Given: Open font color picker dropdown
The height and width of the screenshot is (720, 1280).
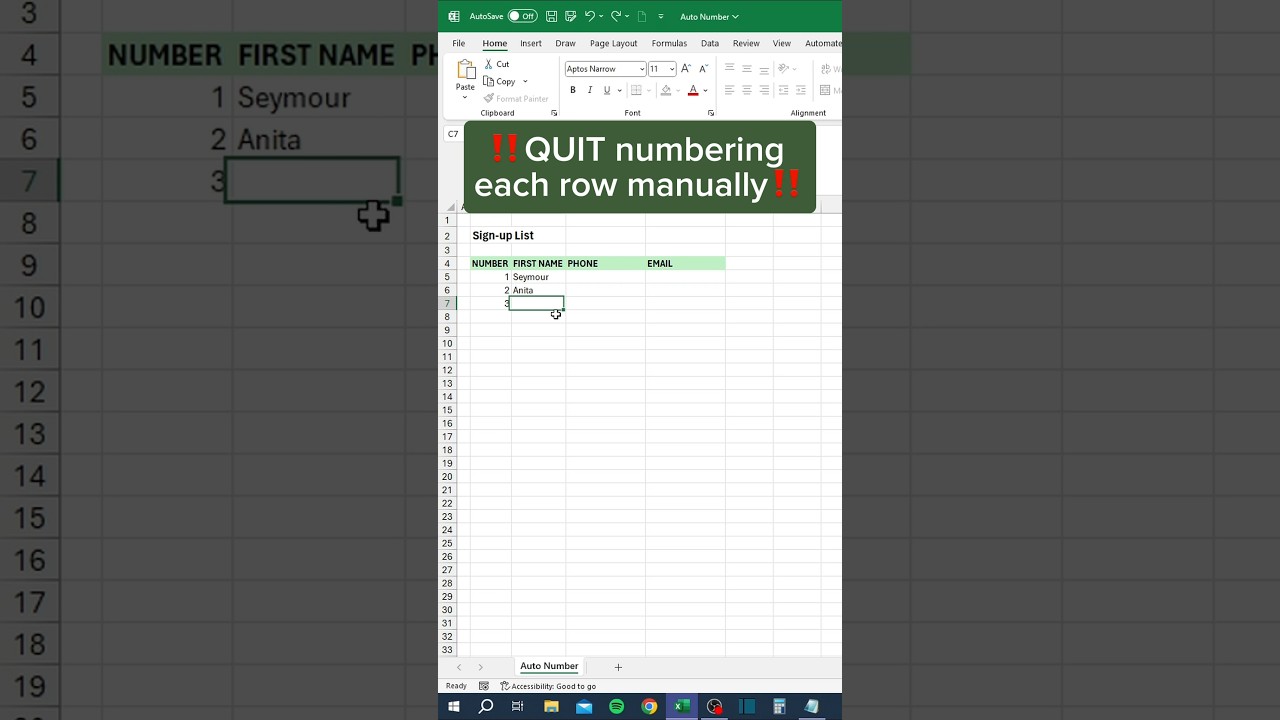Looking at the screenshot, I should [x=705, y=90].
